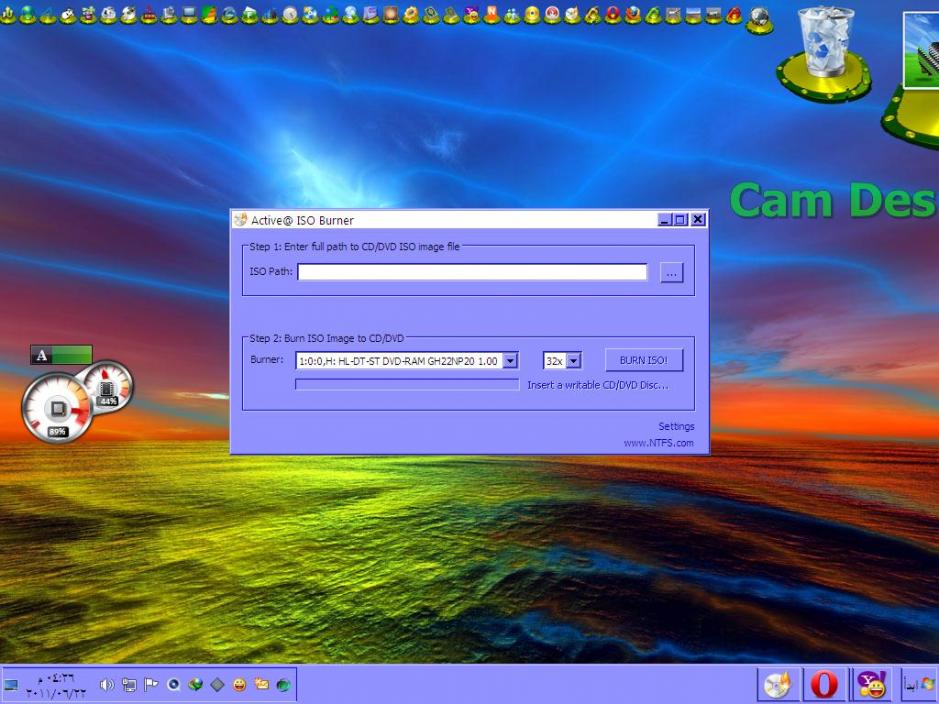Click the volume speaker tray icon

(x=107, y=685)
